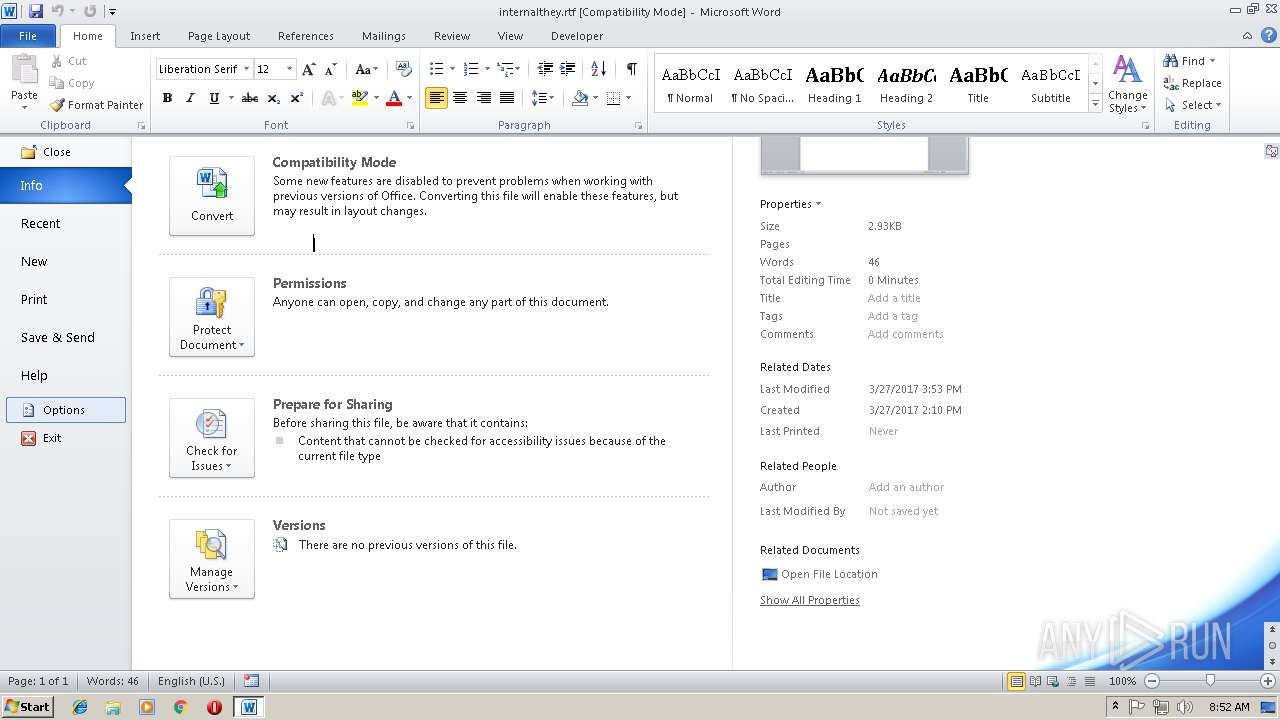The image size is (1280, 720).
Task: Open the Manage Versions menu
Action: pyautogui.click(x=212, y=559)
